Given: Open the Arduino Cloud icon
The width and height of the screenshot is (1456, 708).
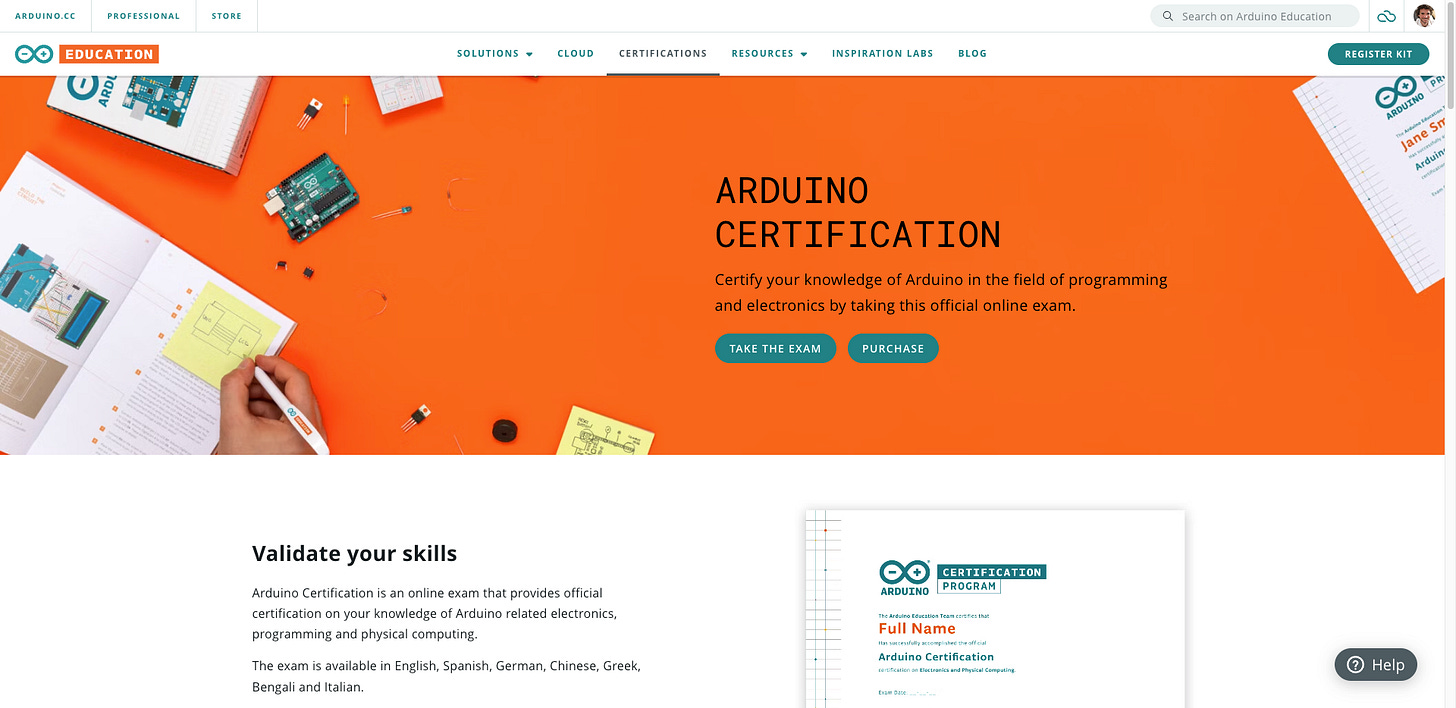Looking at the screenshot, I should click(x=1386, y=16).
